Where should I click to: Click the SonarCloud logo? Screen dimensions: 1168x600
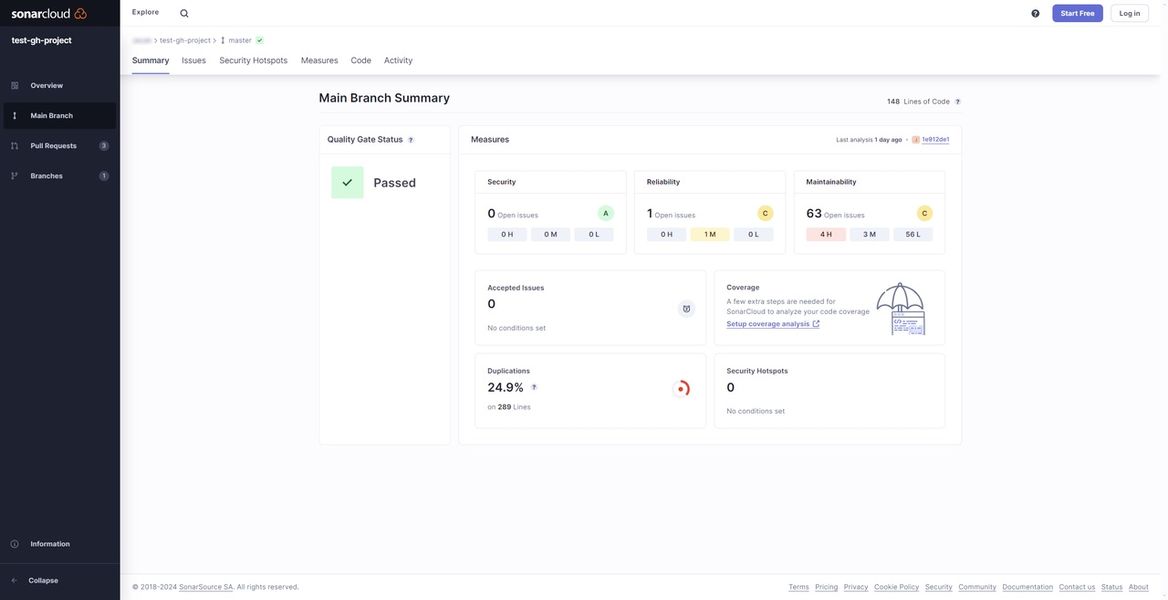(x=49, y=13)
